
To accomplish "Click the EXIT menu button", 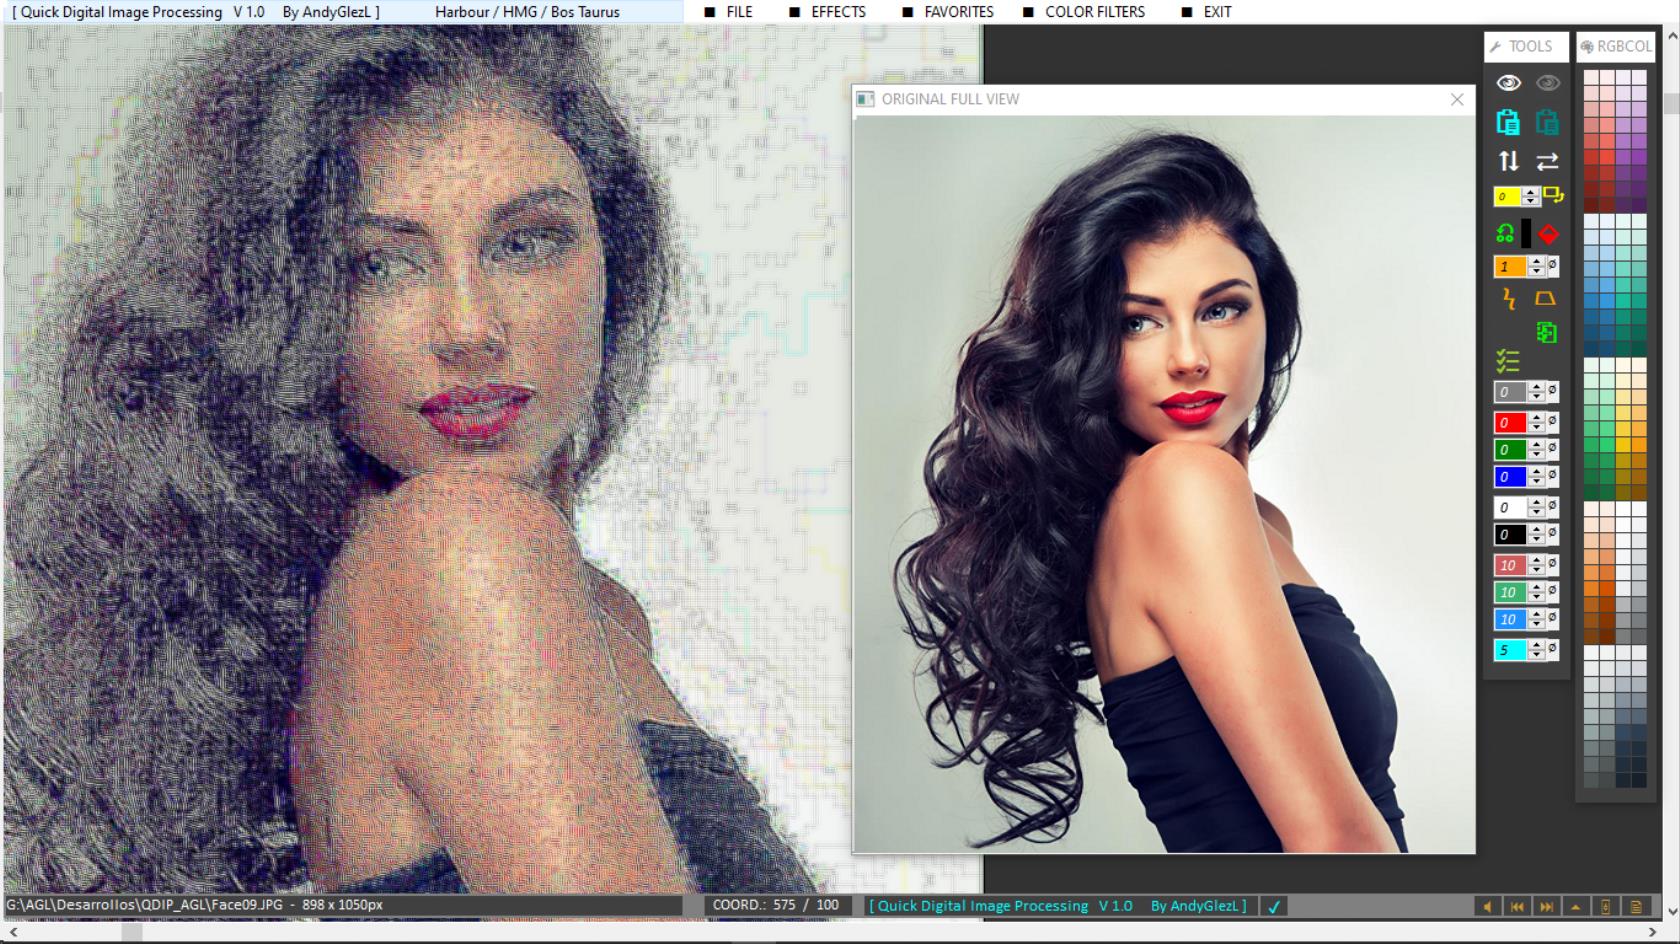I will click(1216, 12).
